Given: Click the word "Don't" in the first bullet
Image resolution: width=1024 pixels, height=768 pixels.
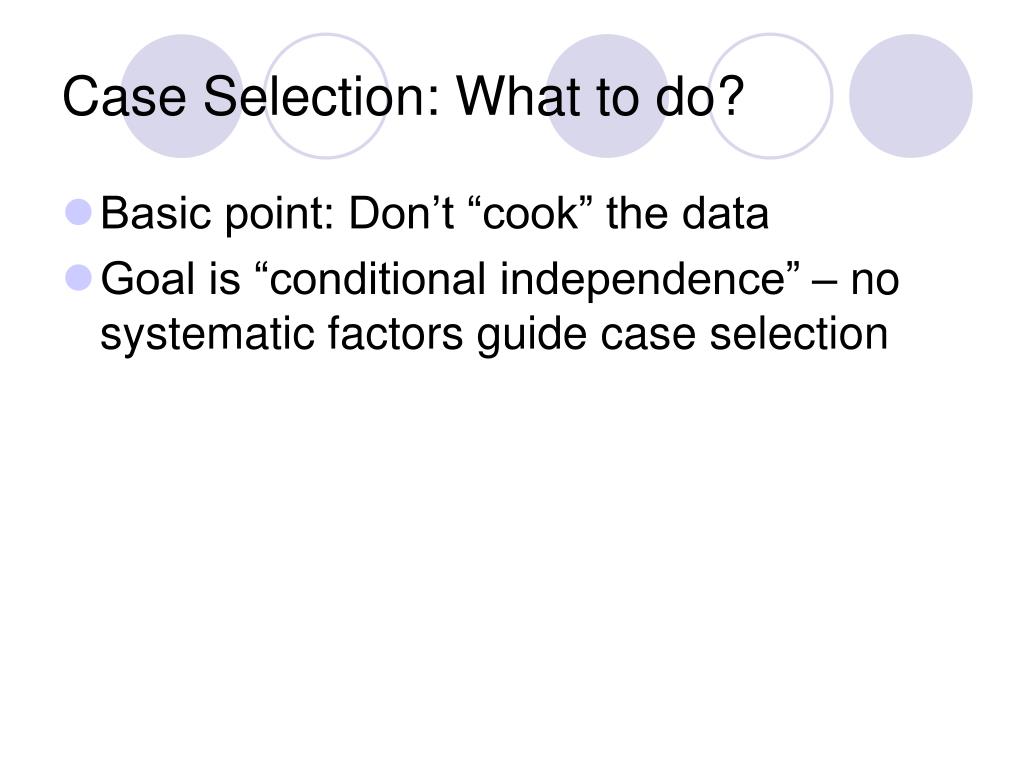Looking at the screenshot, I should [401, 214].
